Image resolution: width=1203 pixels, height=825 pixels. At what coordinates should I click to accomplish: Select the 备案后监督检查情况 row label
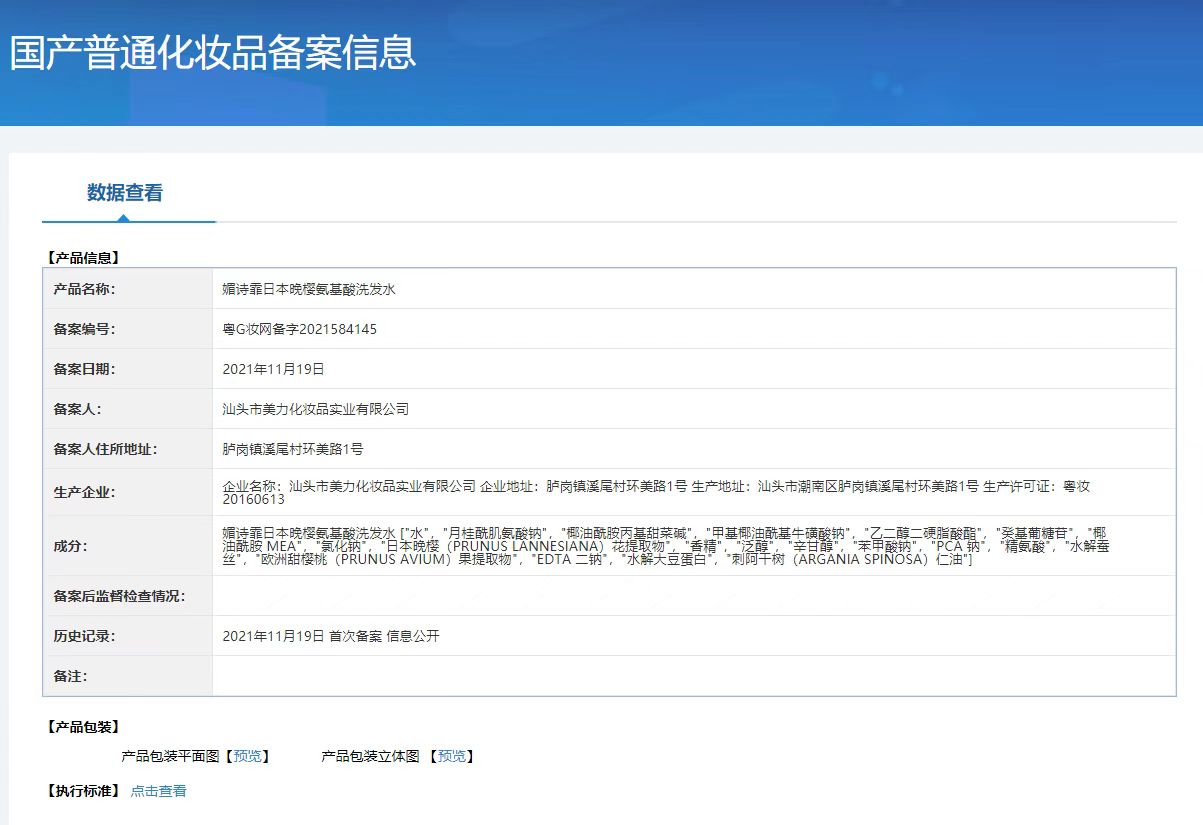[x=119, y=596]
